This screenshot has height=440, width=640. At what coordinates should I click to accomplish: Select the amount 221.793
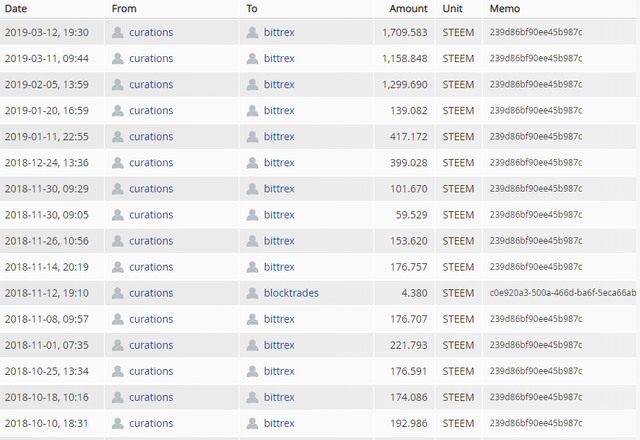409,345
